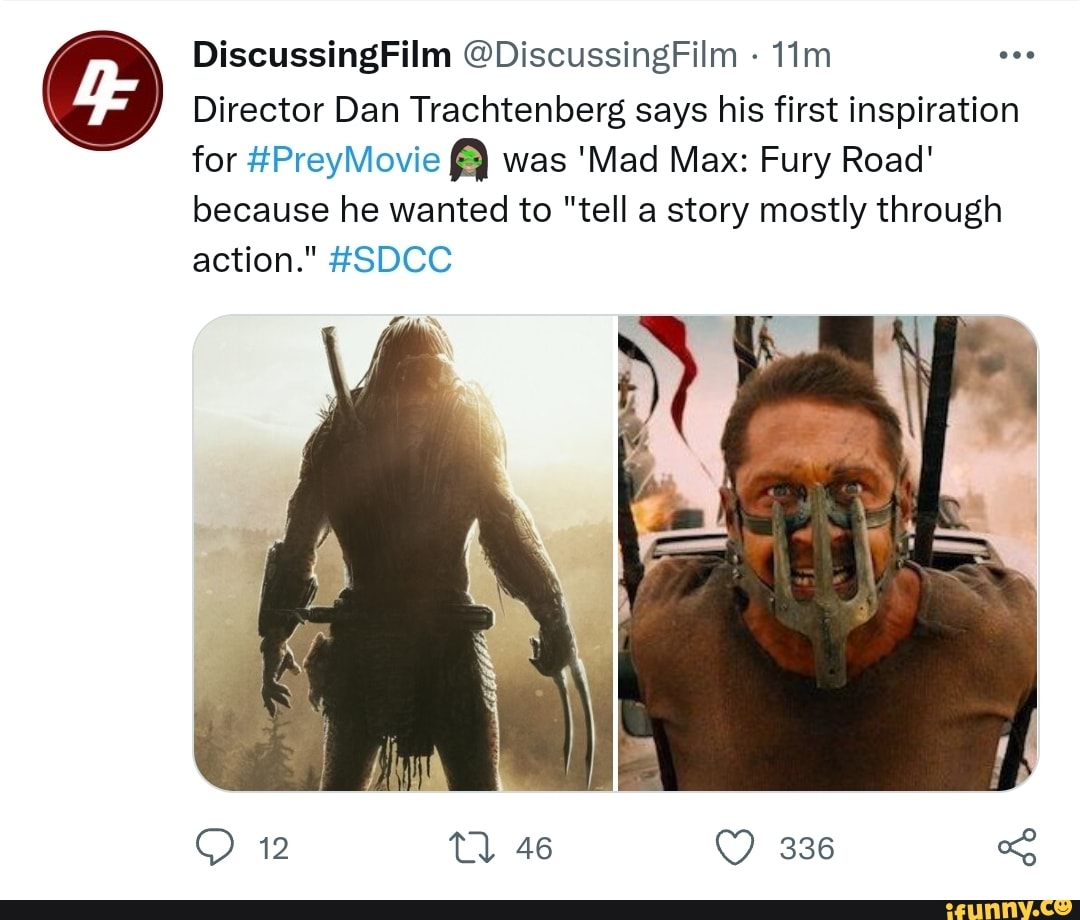
Task: Open the DiscussingFilm profile avatar
Action: (103, 90)
